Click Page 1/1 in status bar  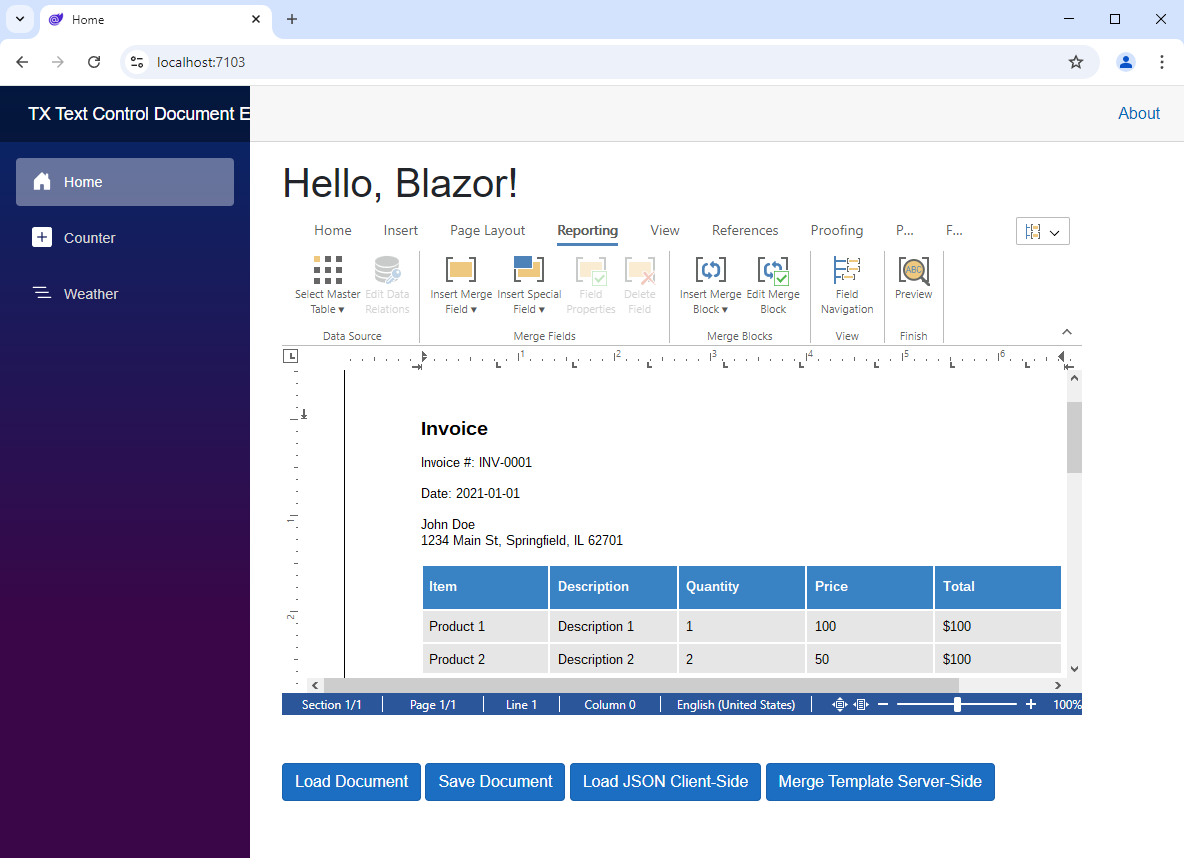tap(433, 705)
